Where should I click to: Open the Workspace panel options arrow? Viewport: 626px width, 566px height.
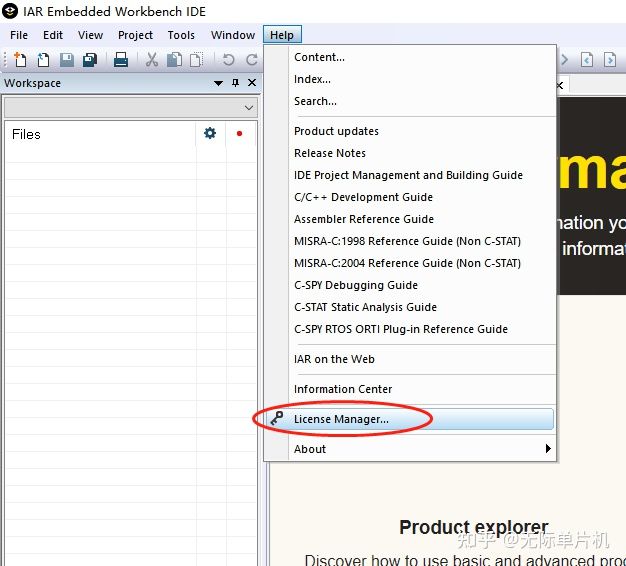pos(219,83)
